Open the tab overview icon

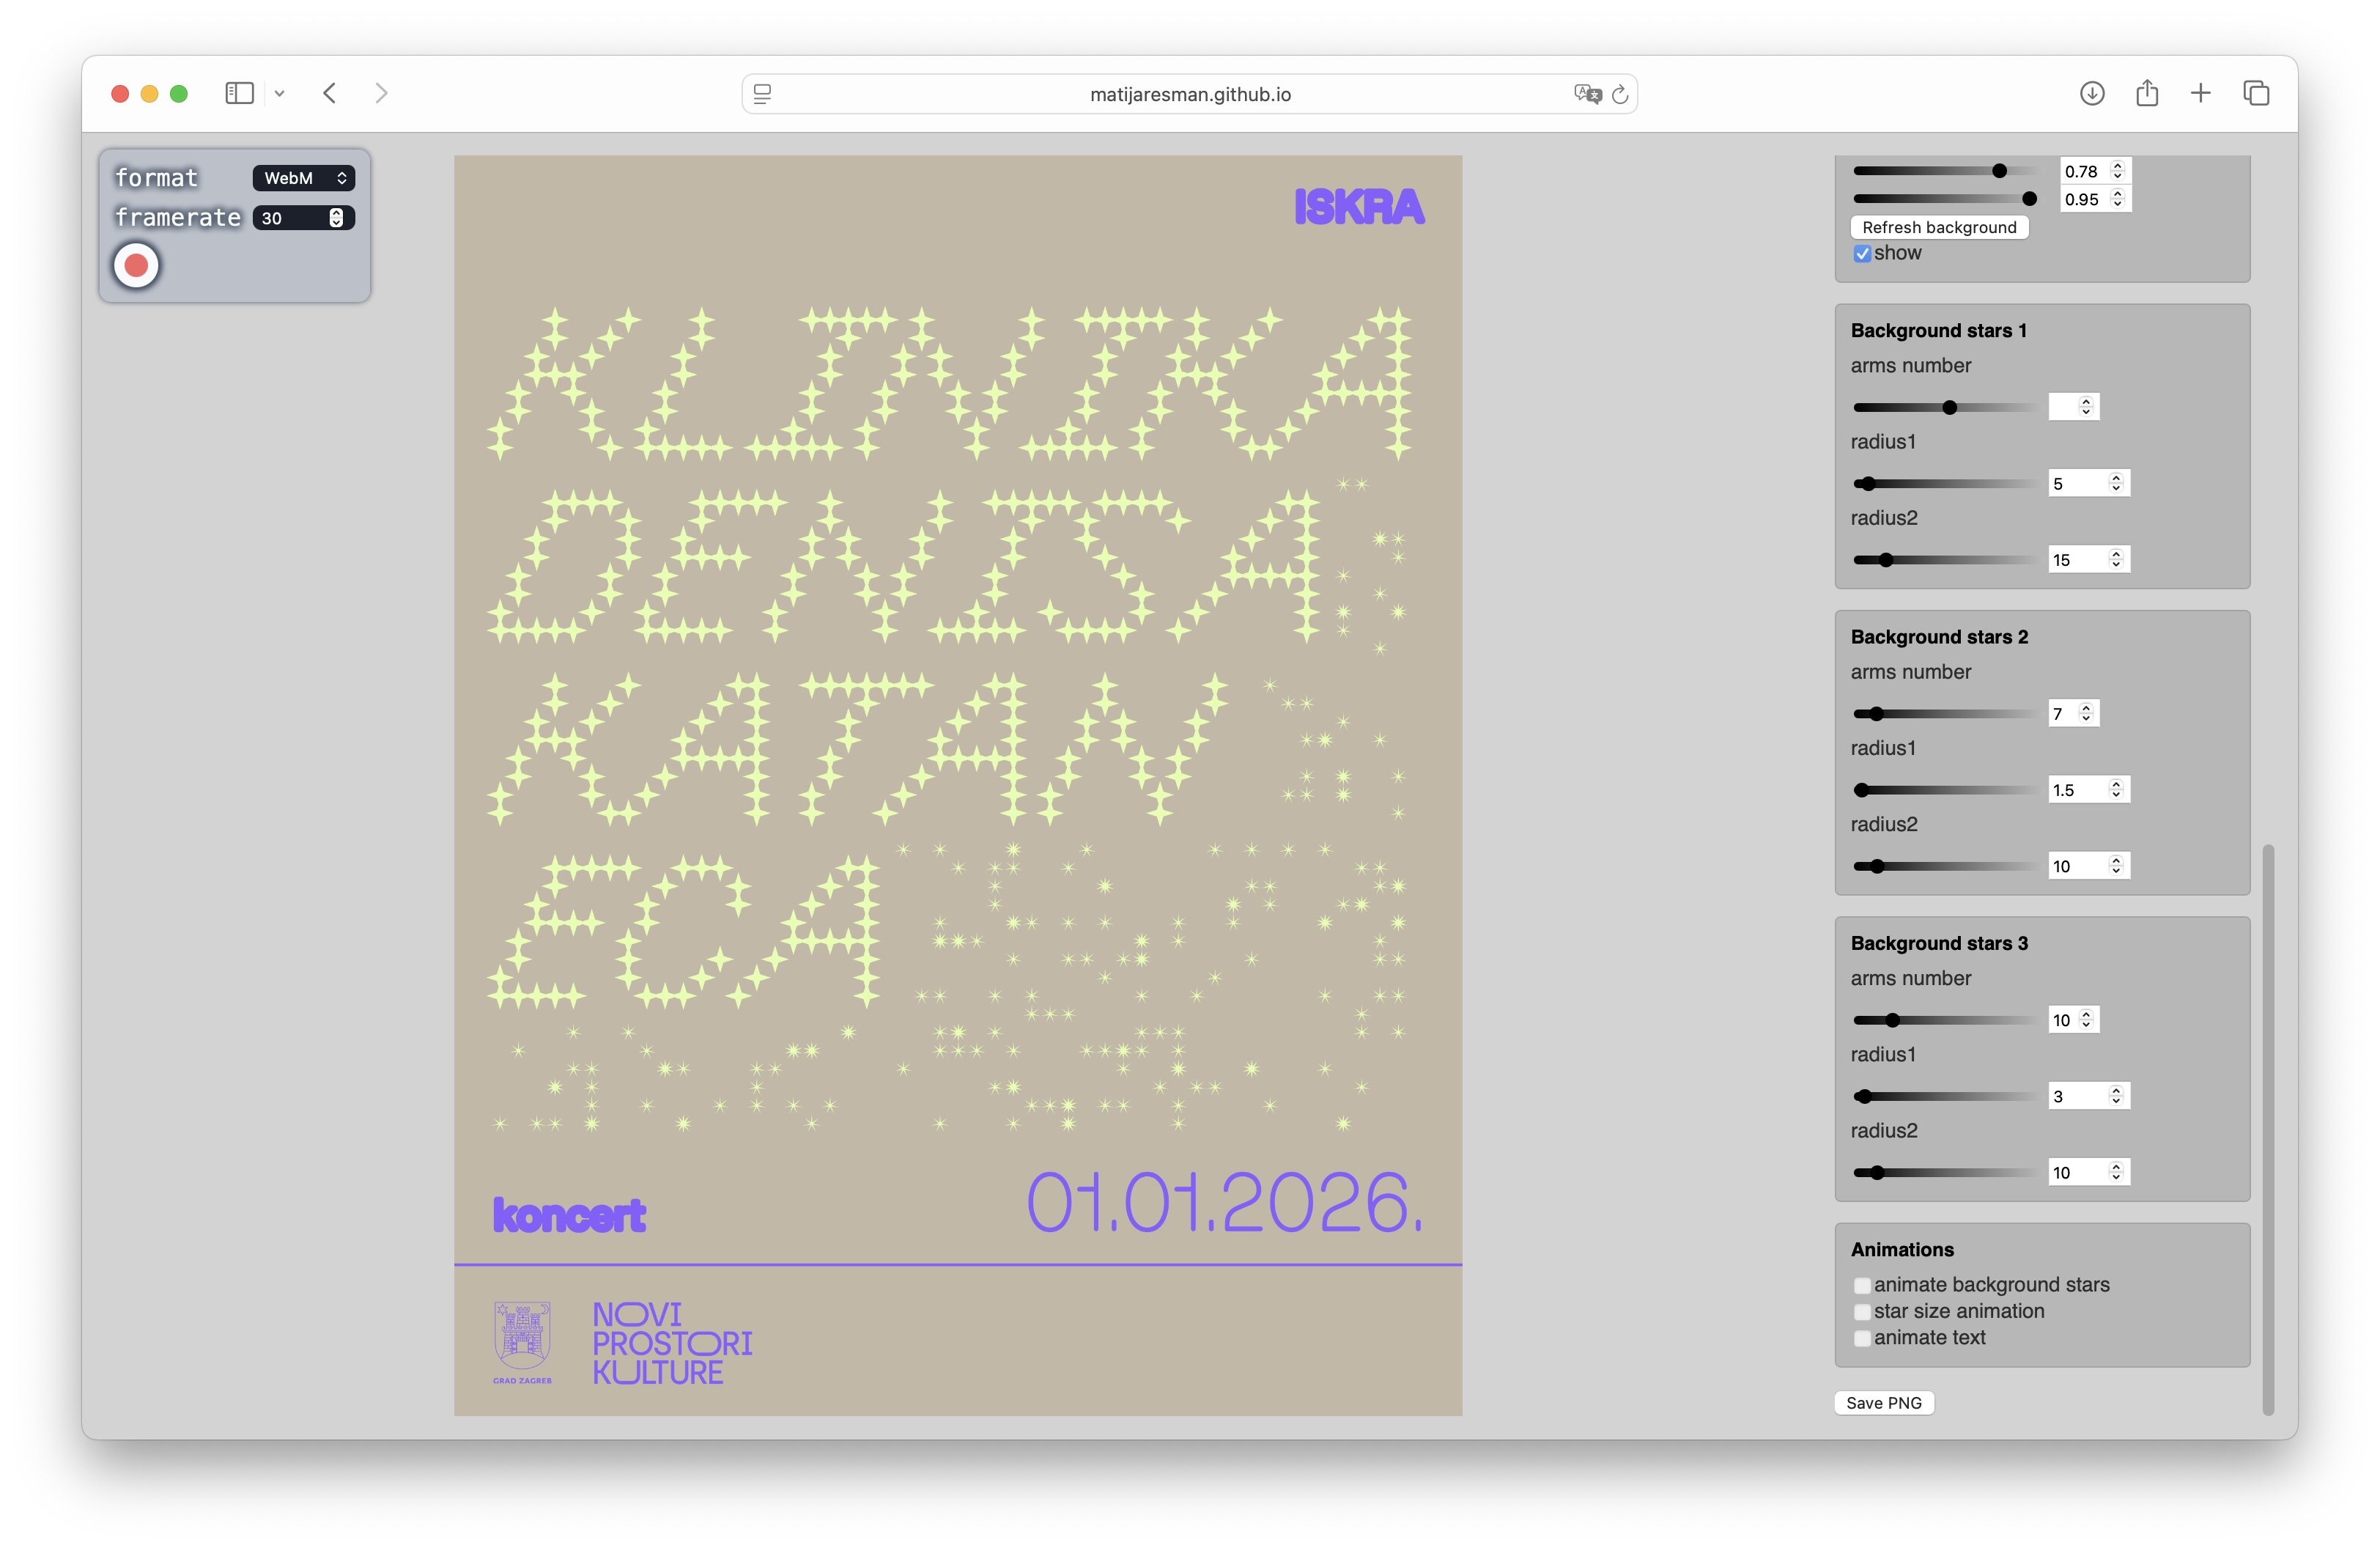[2256, 93]
